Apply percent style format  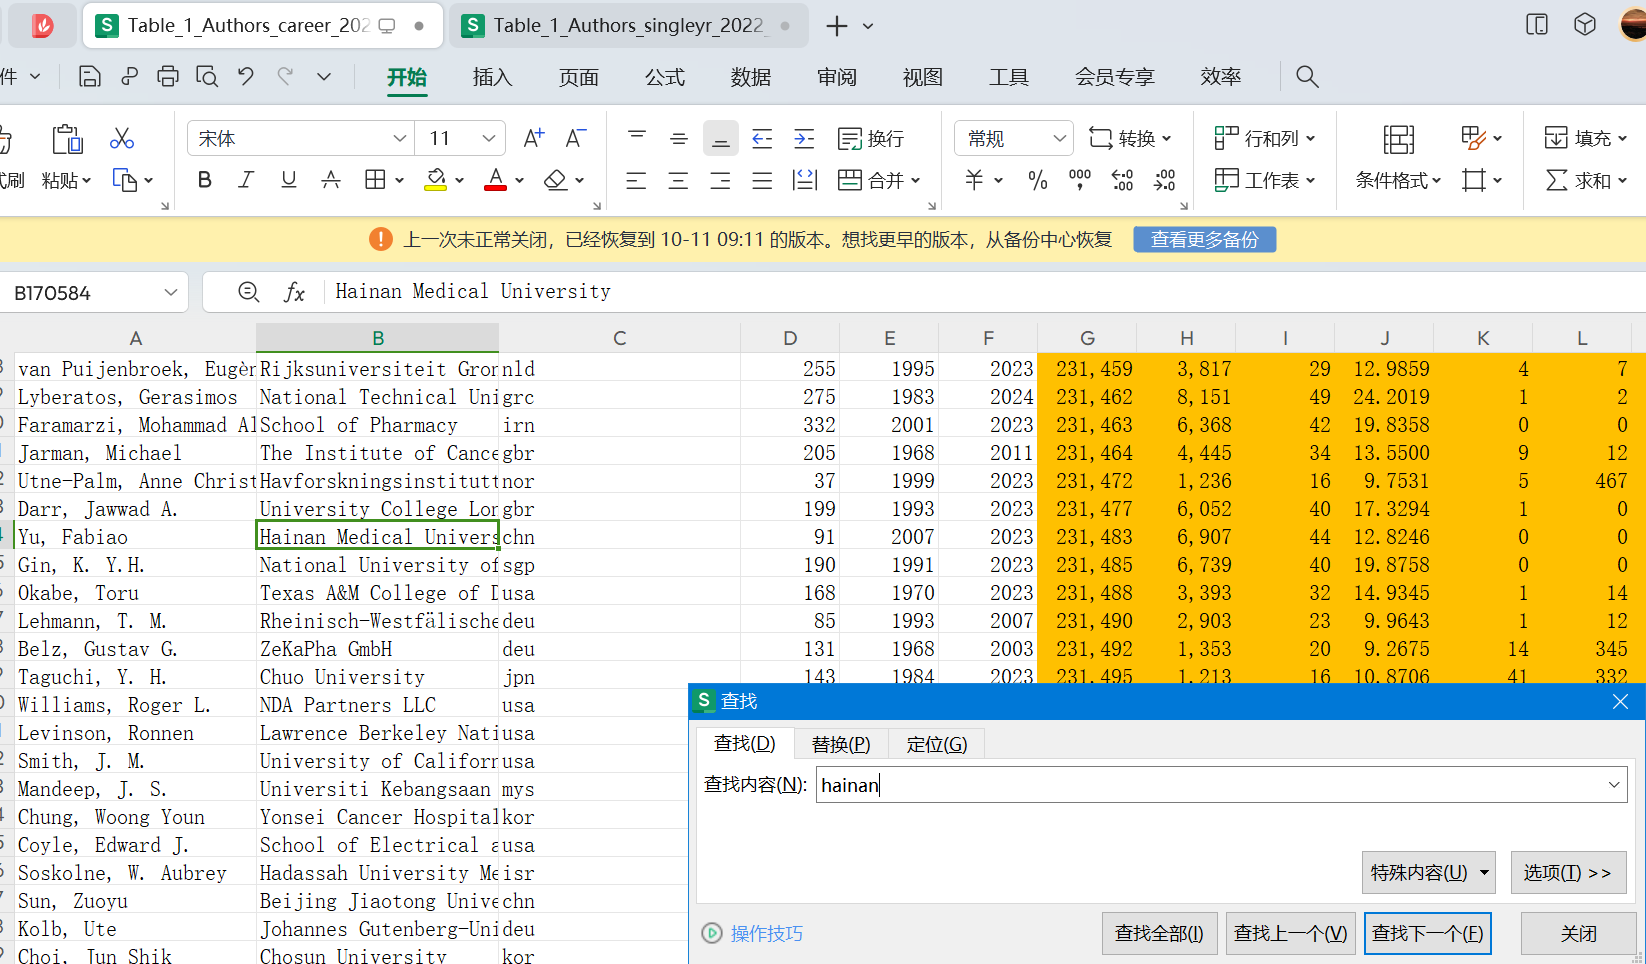tap(1038, 180)
